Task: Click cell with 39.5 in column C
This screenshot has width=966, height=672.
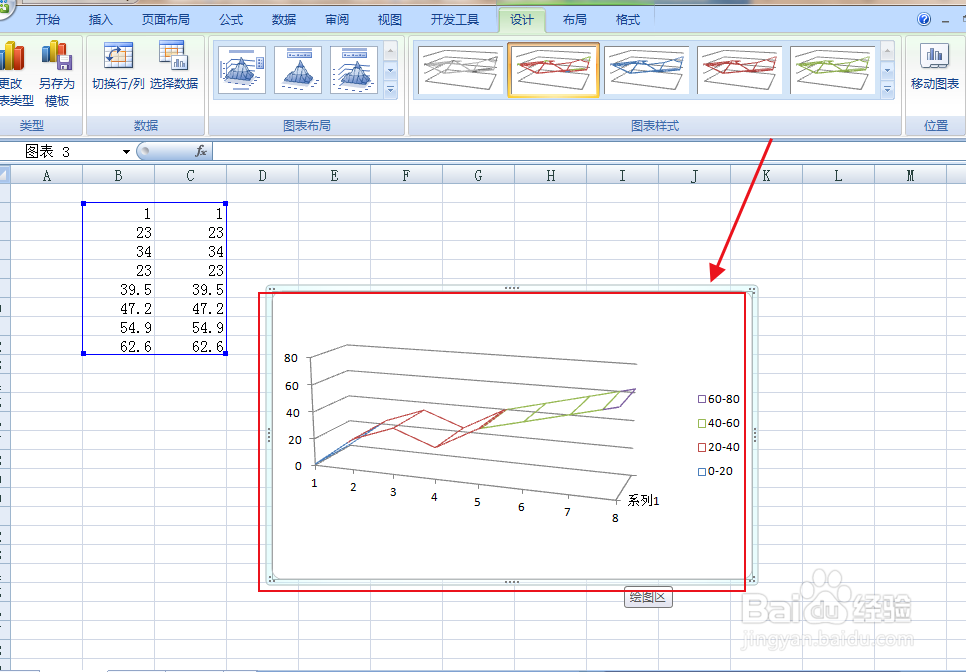Action: coord(190,289)
